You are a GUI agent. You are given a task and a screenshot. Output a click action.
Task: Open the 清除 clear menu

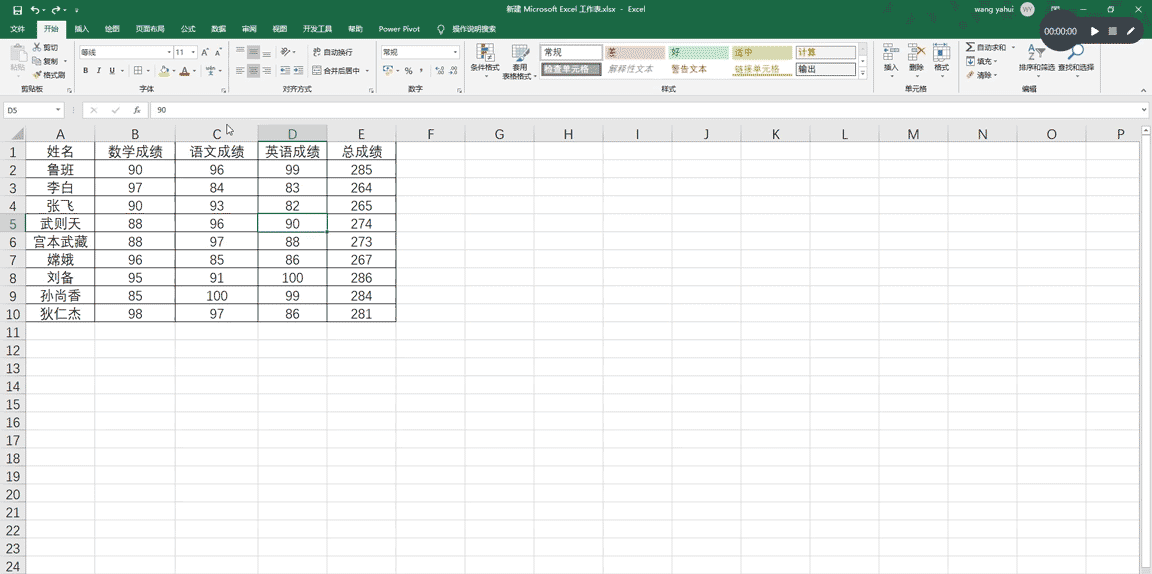coord(982,75)
